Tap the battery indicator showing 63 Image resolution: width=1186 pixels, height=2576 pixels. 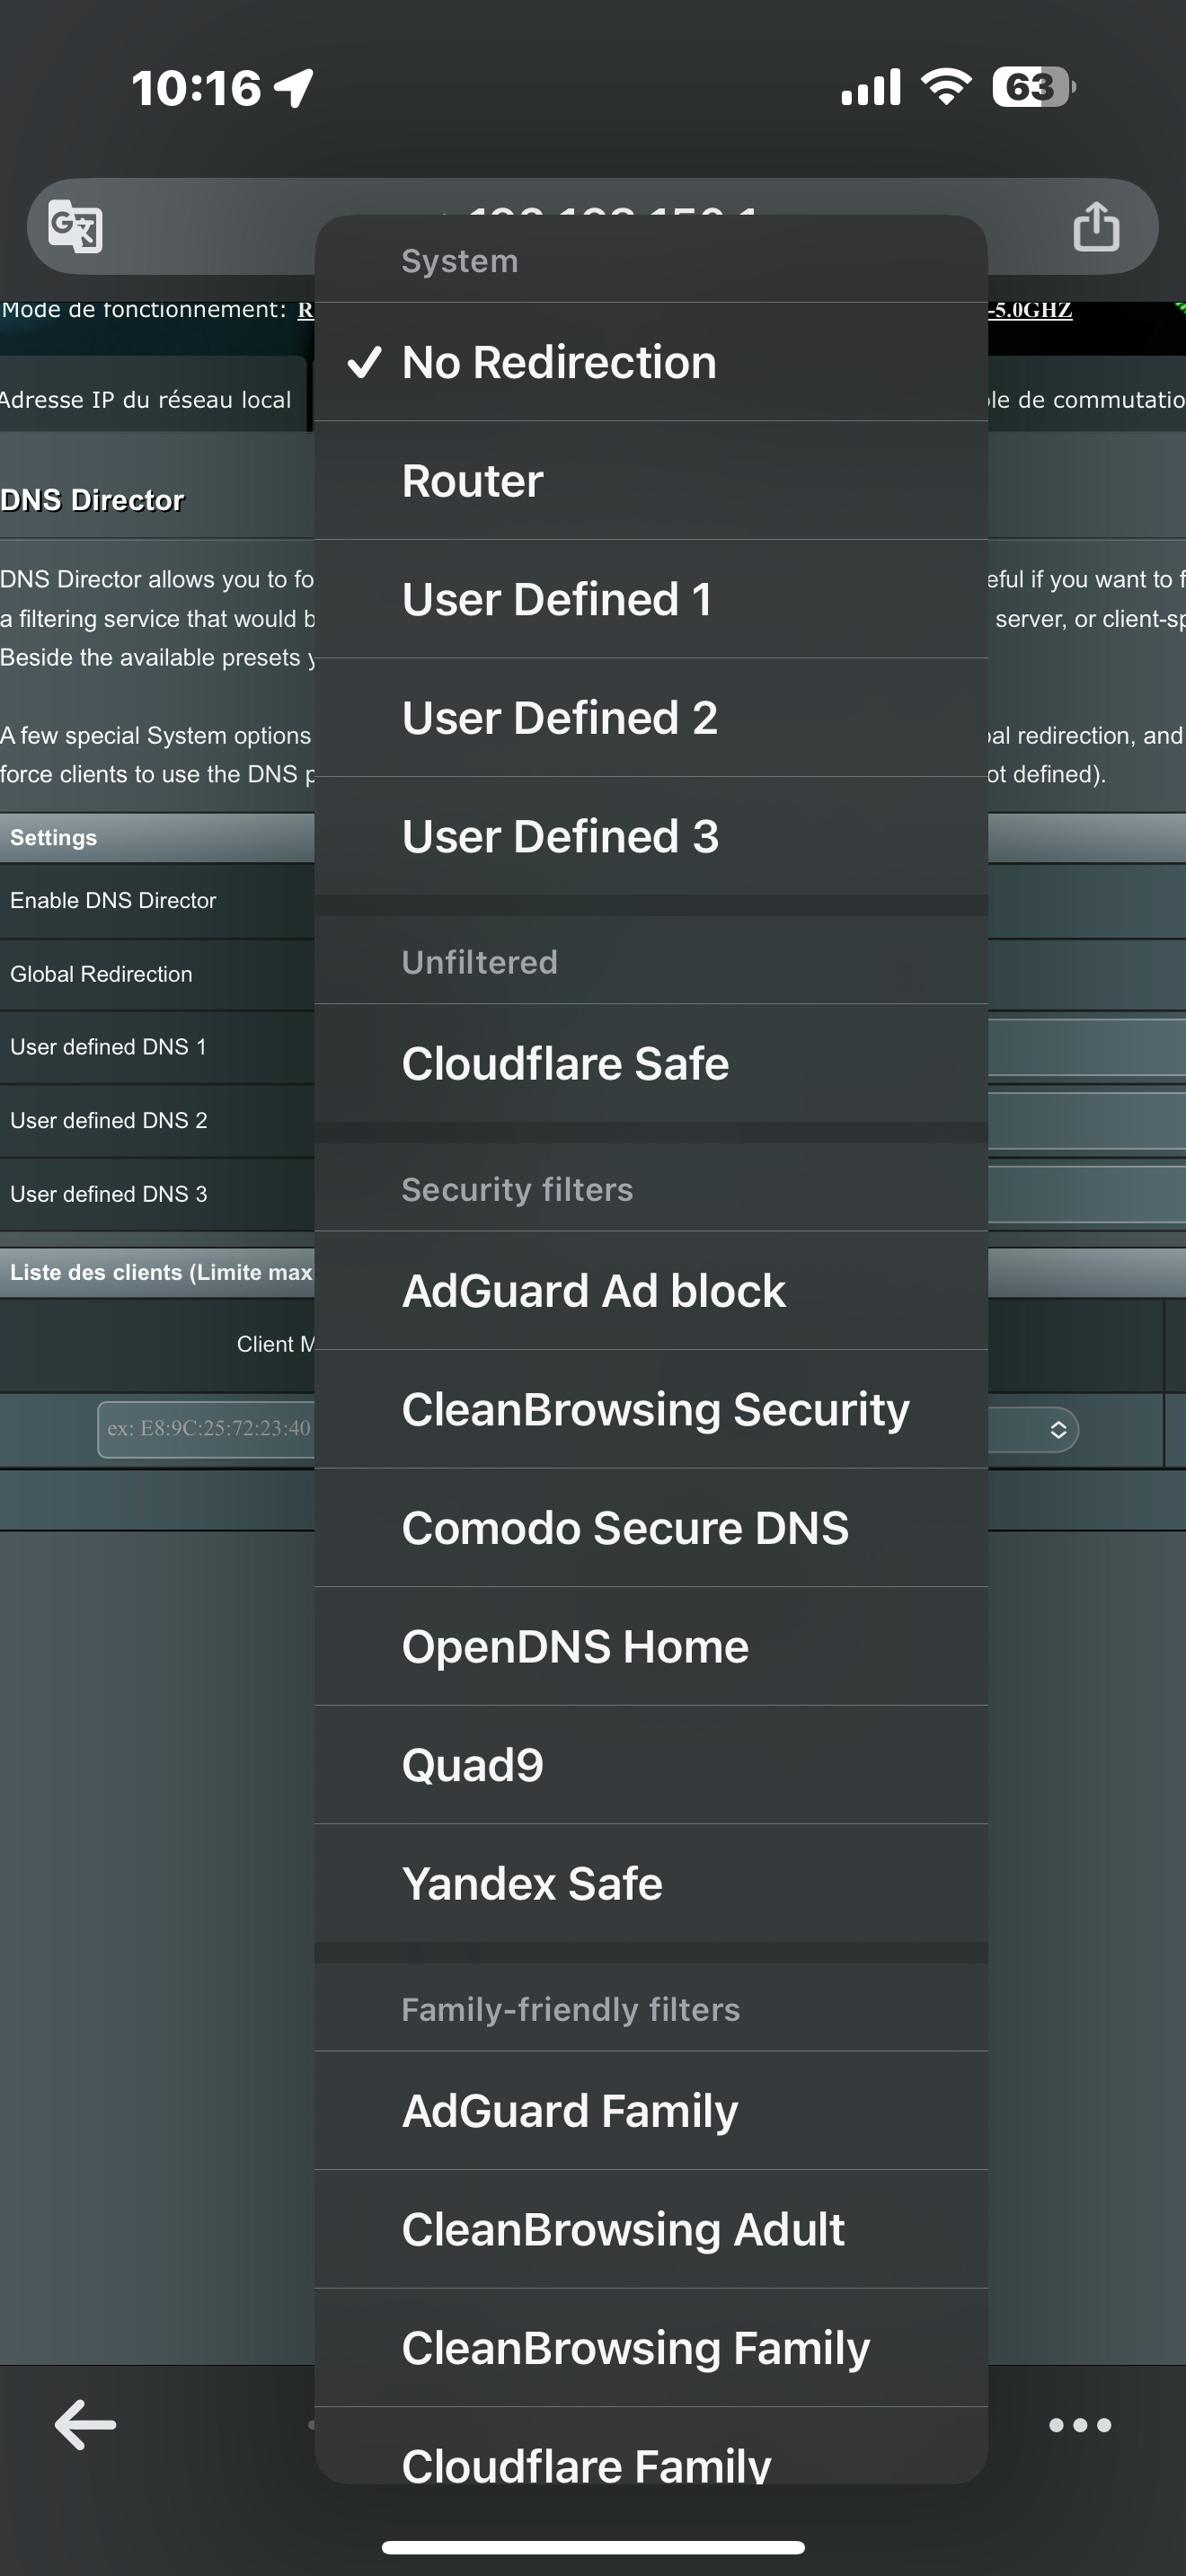point(1033,87)
